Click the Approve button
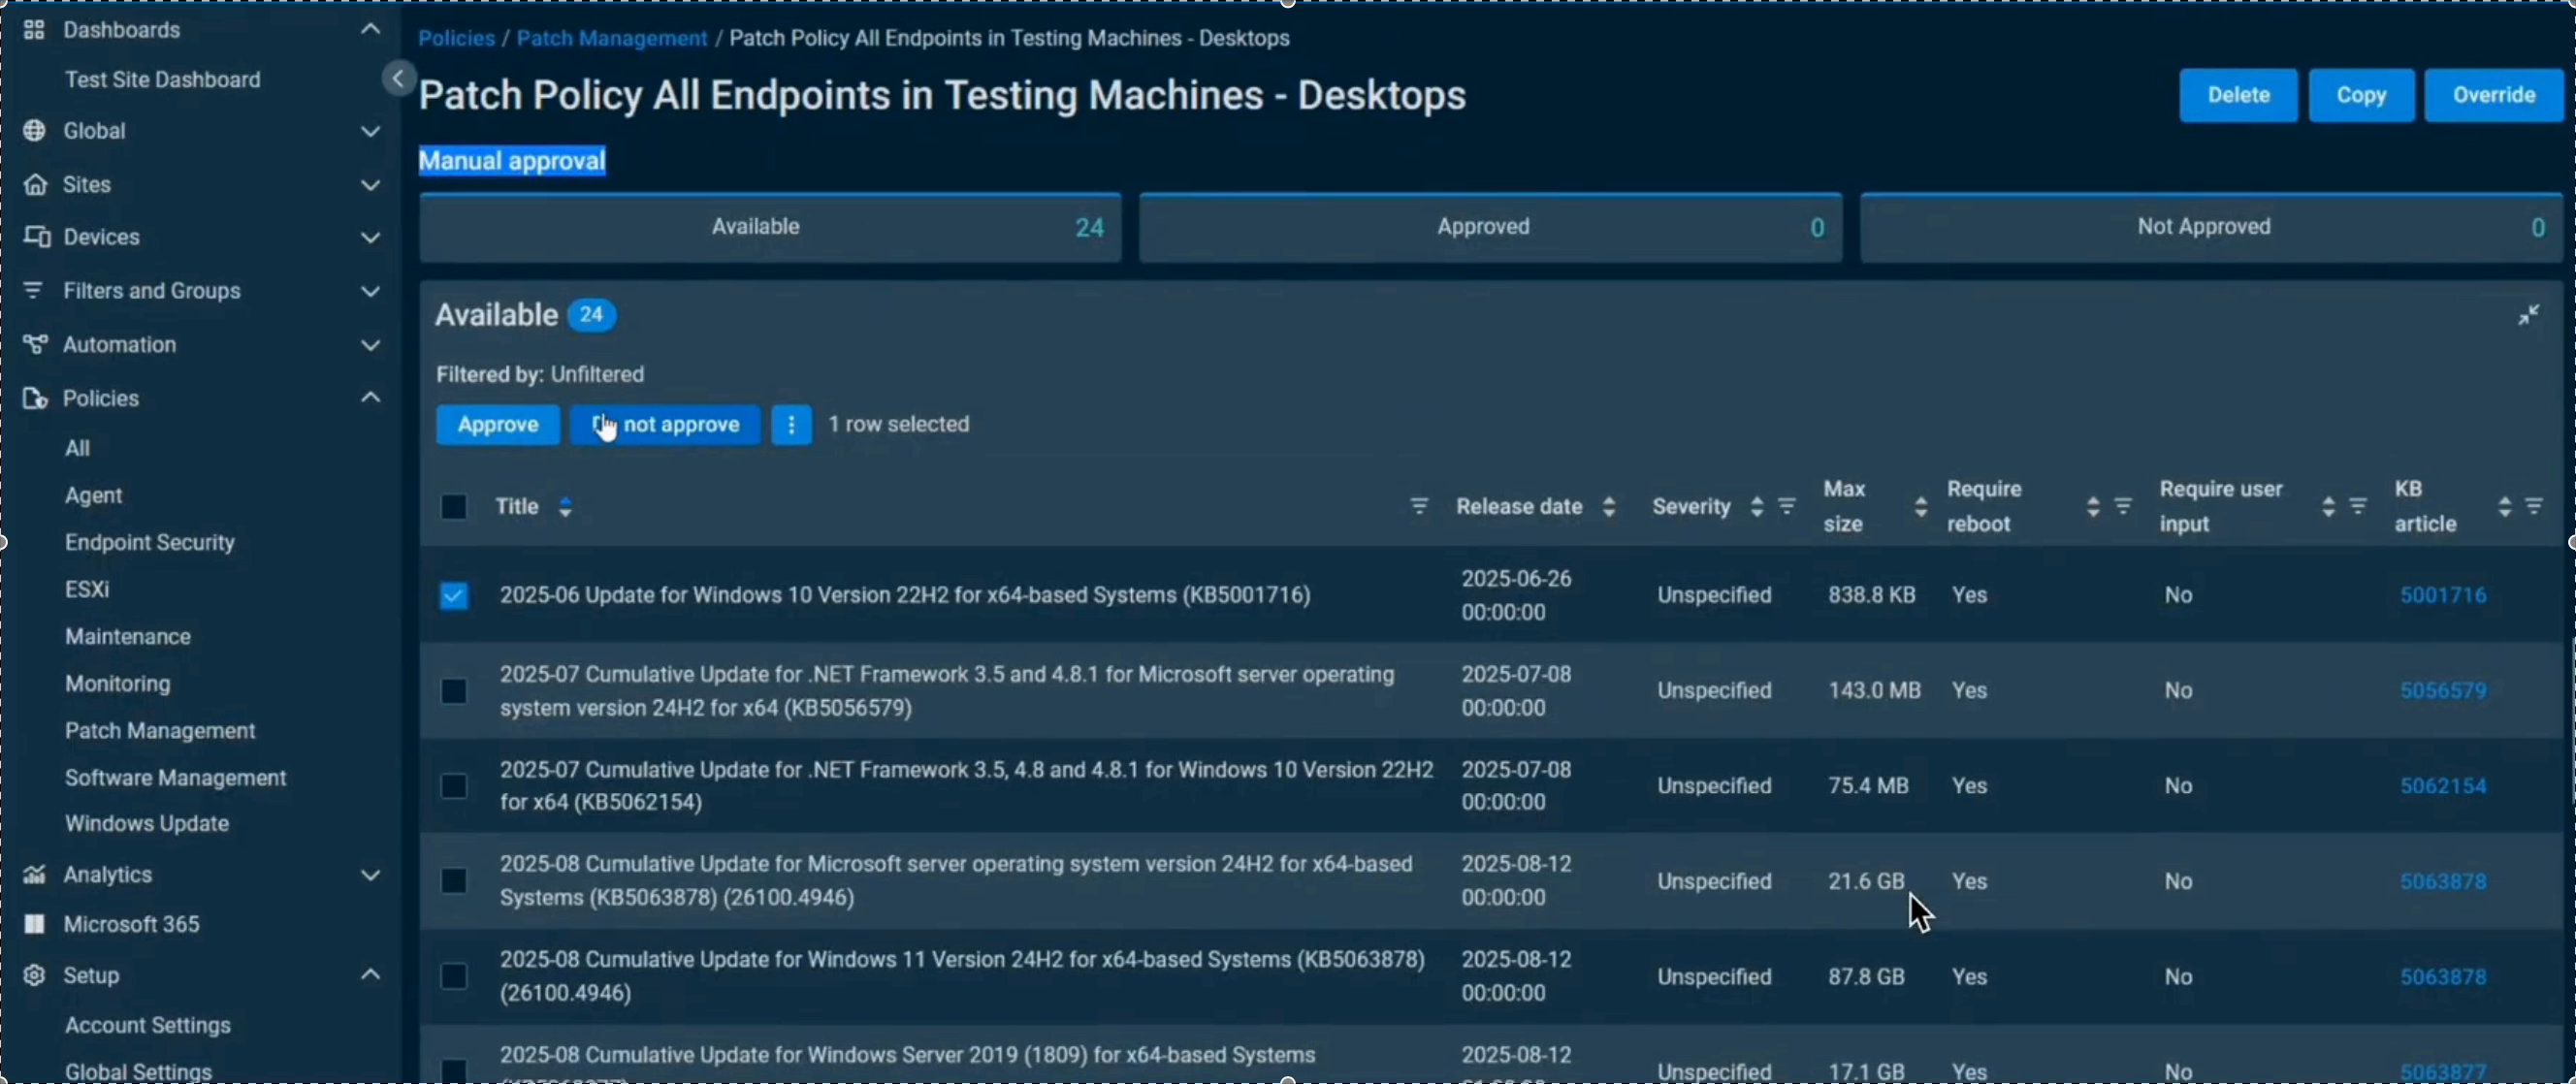Image resolution: width=2576 pixels, height=1084 pixels. (x=498, y=424)
